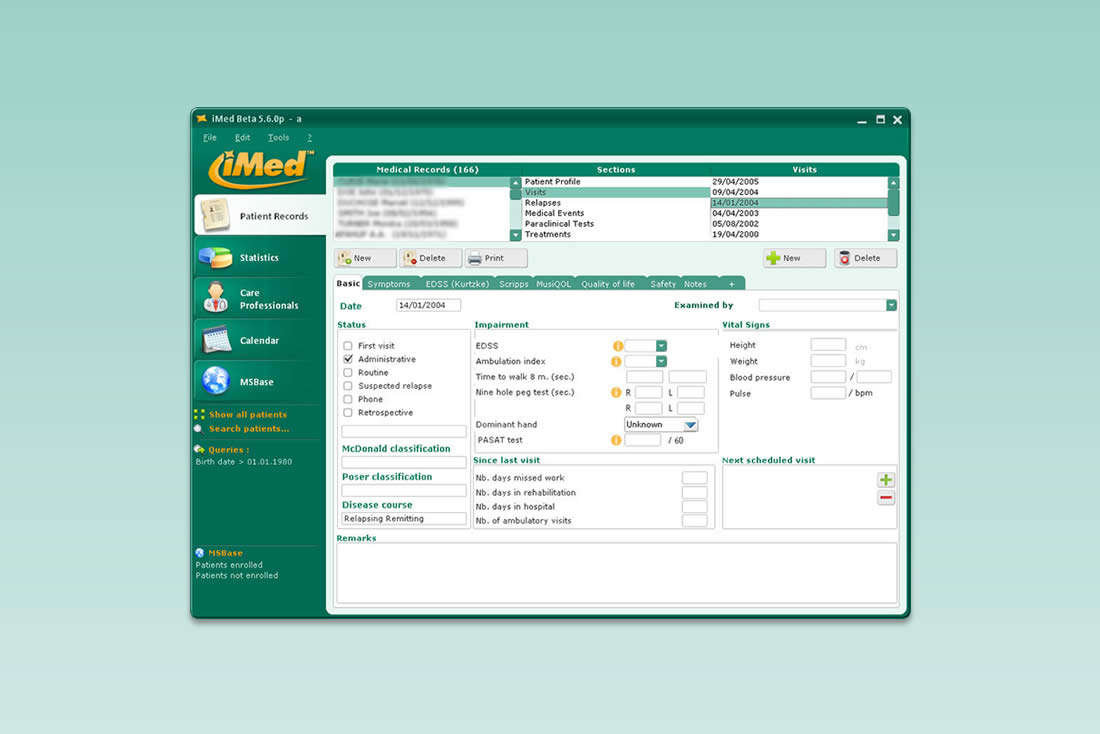This screenshot has width=1100, height=734.
Task: Click the Show all patients link
Action: tap(247, 414)
